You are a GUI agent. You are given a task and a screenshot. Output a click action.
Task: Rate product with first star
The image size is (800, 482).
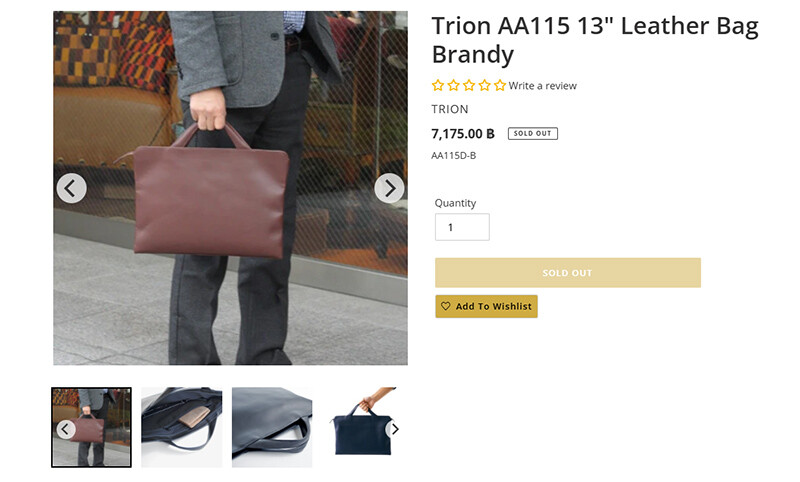[x=438, y=86]
